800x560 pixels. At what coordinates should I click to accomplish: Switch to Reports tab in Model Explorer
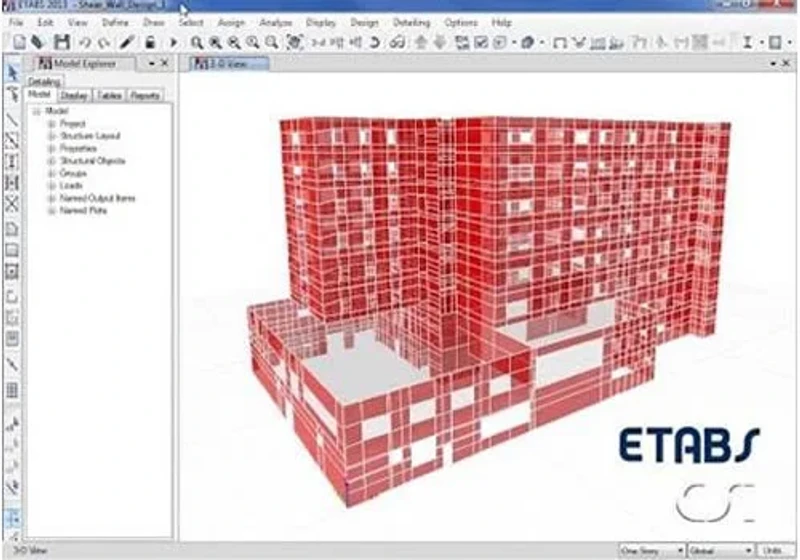click(145, 95)
